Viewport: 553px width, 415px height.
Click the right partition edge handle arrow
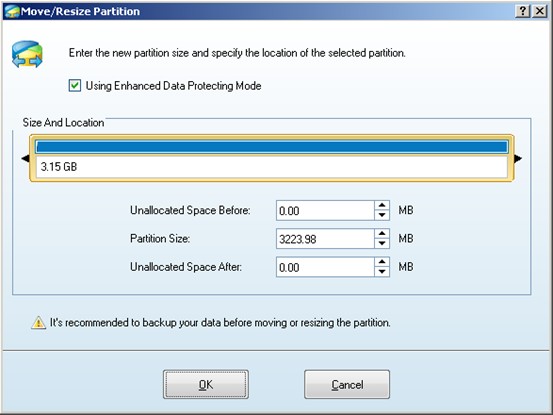pos(518,159)
